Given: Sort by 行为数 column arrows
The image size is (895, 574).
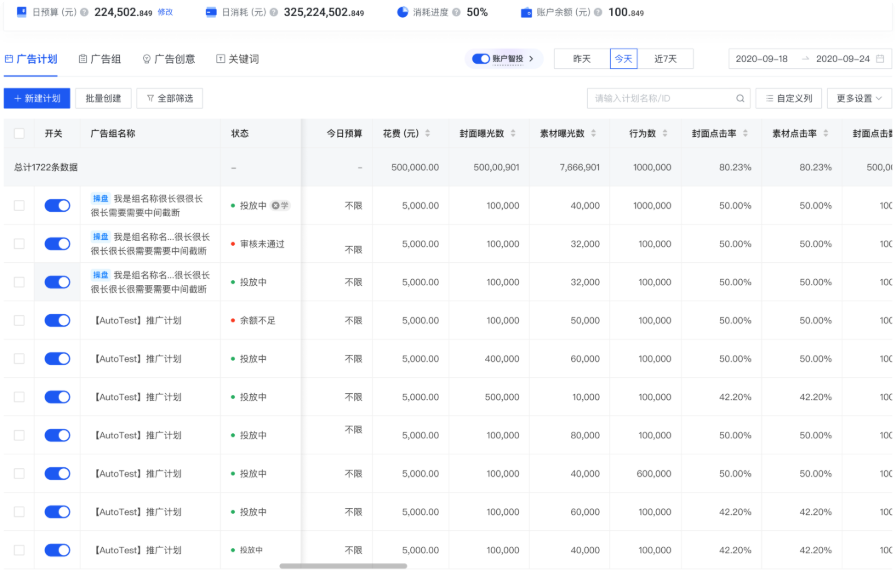Looking at the screenshot, I should (665, 133).
